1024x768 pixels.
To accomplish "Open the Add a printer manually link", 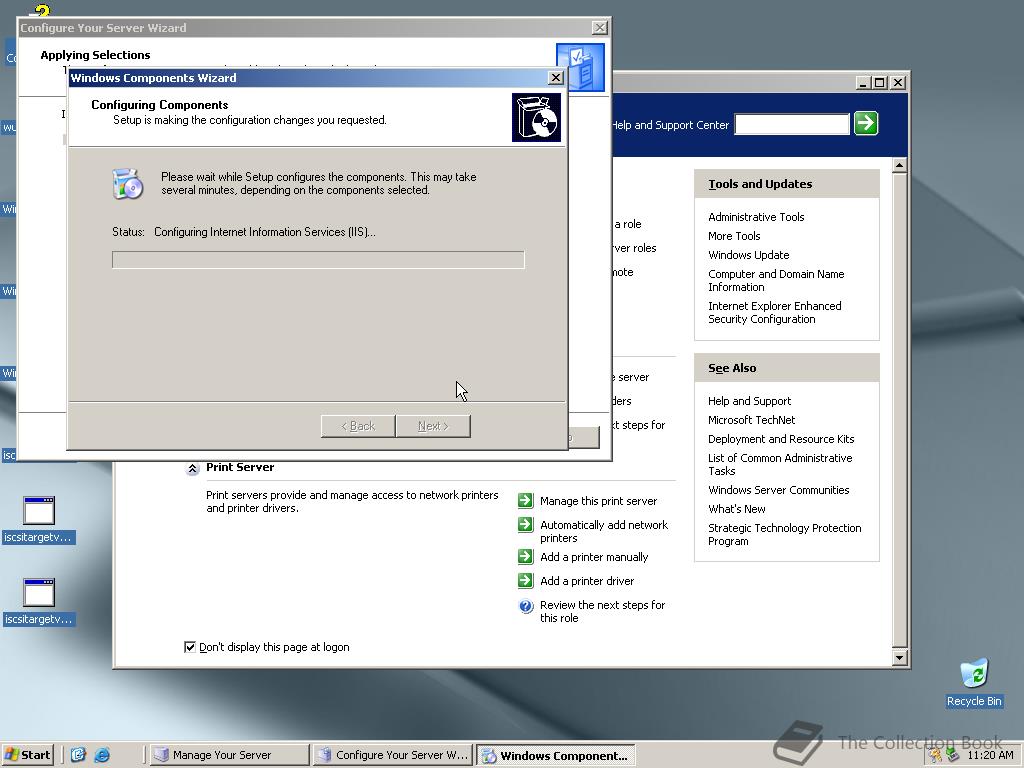I will pos(594,557).
